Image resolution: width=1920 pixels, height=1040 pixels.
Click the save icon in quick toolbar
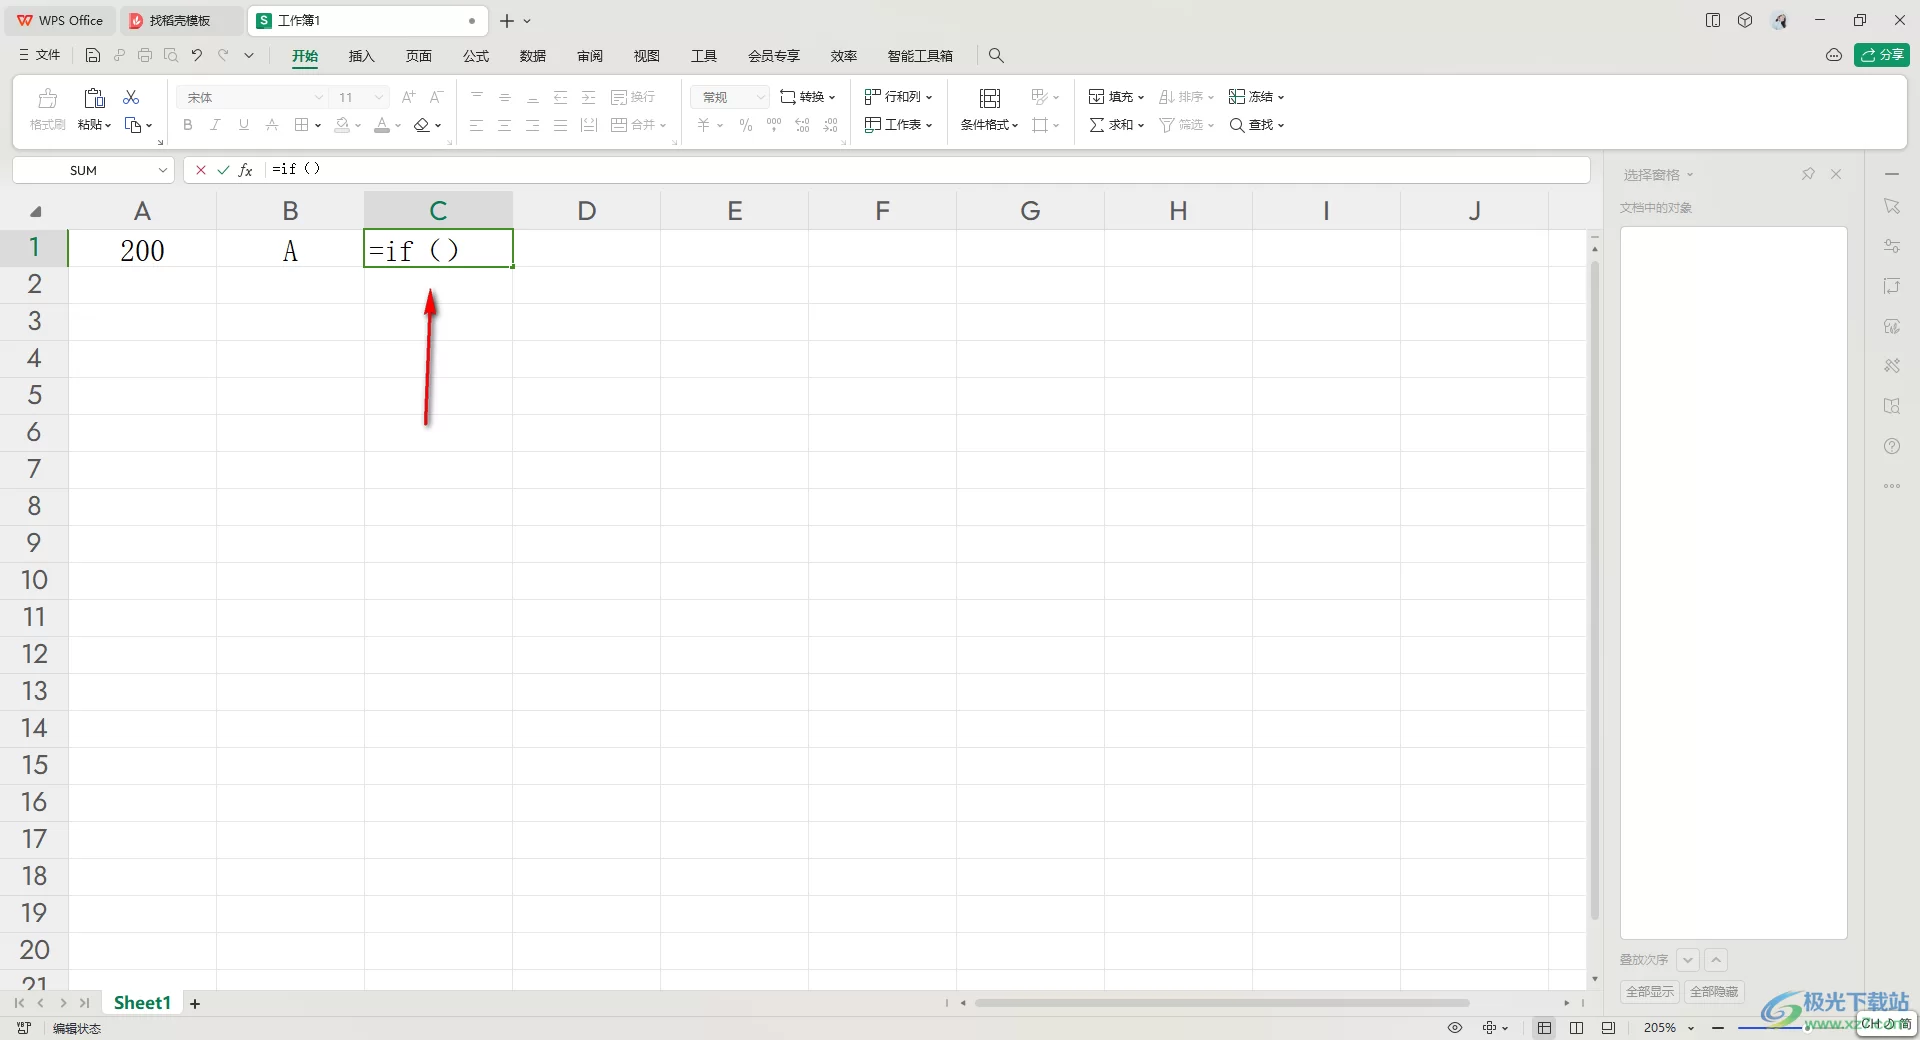(93, 56)
